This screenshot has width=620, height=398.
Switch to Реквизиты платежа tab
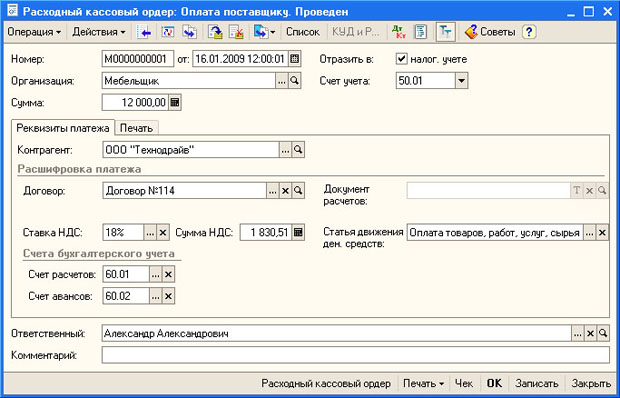tap(63, 128)
